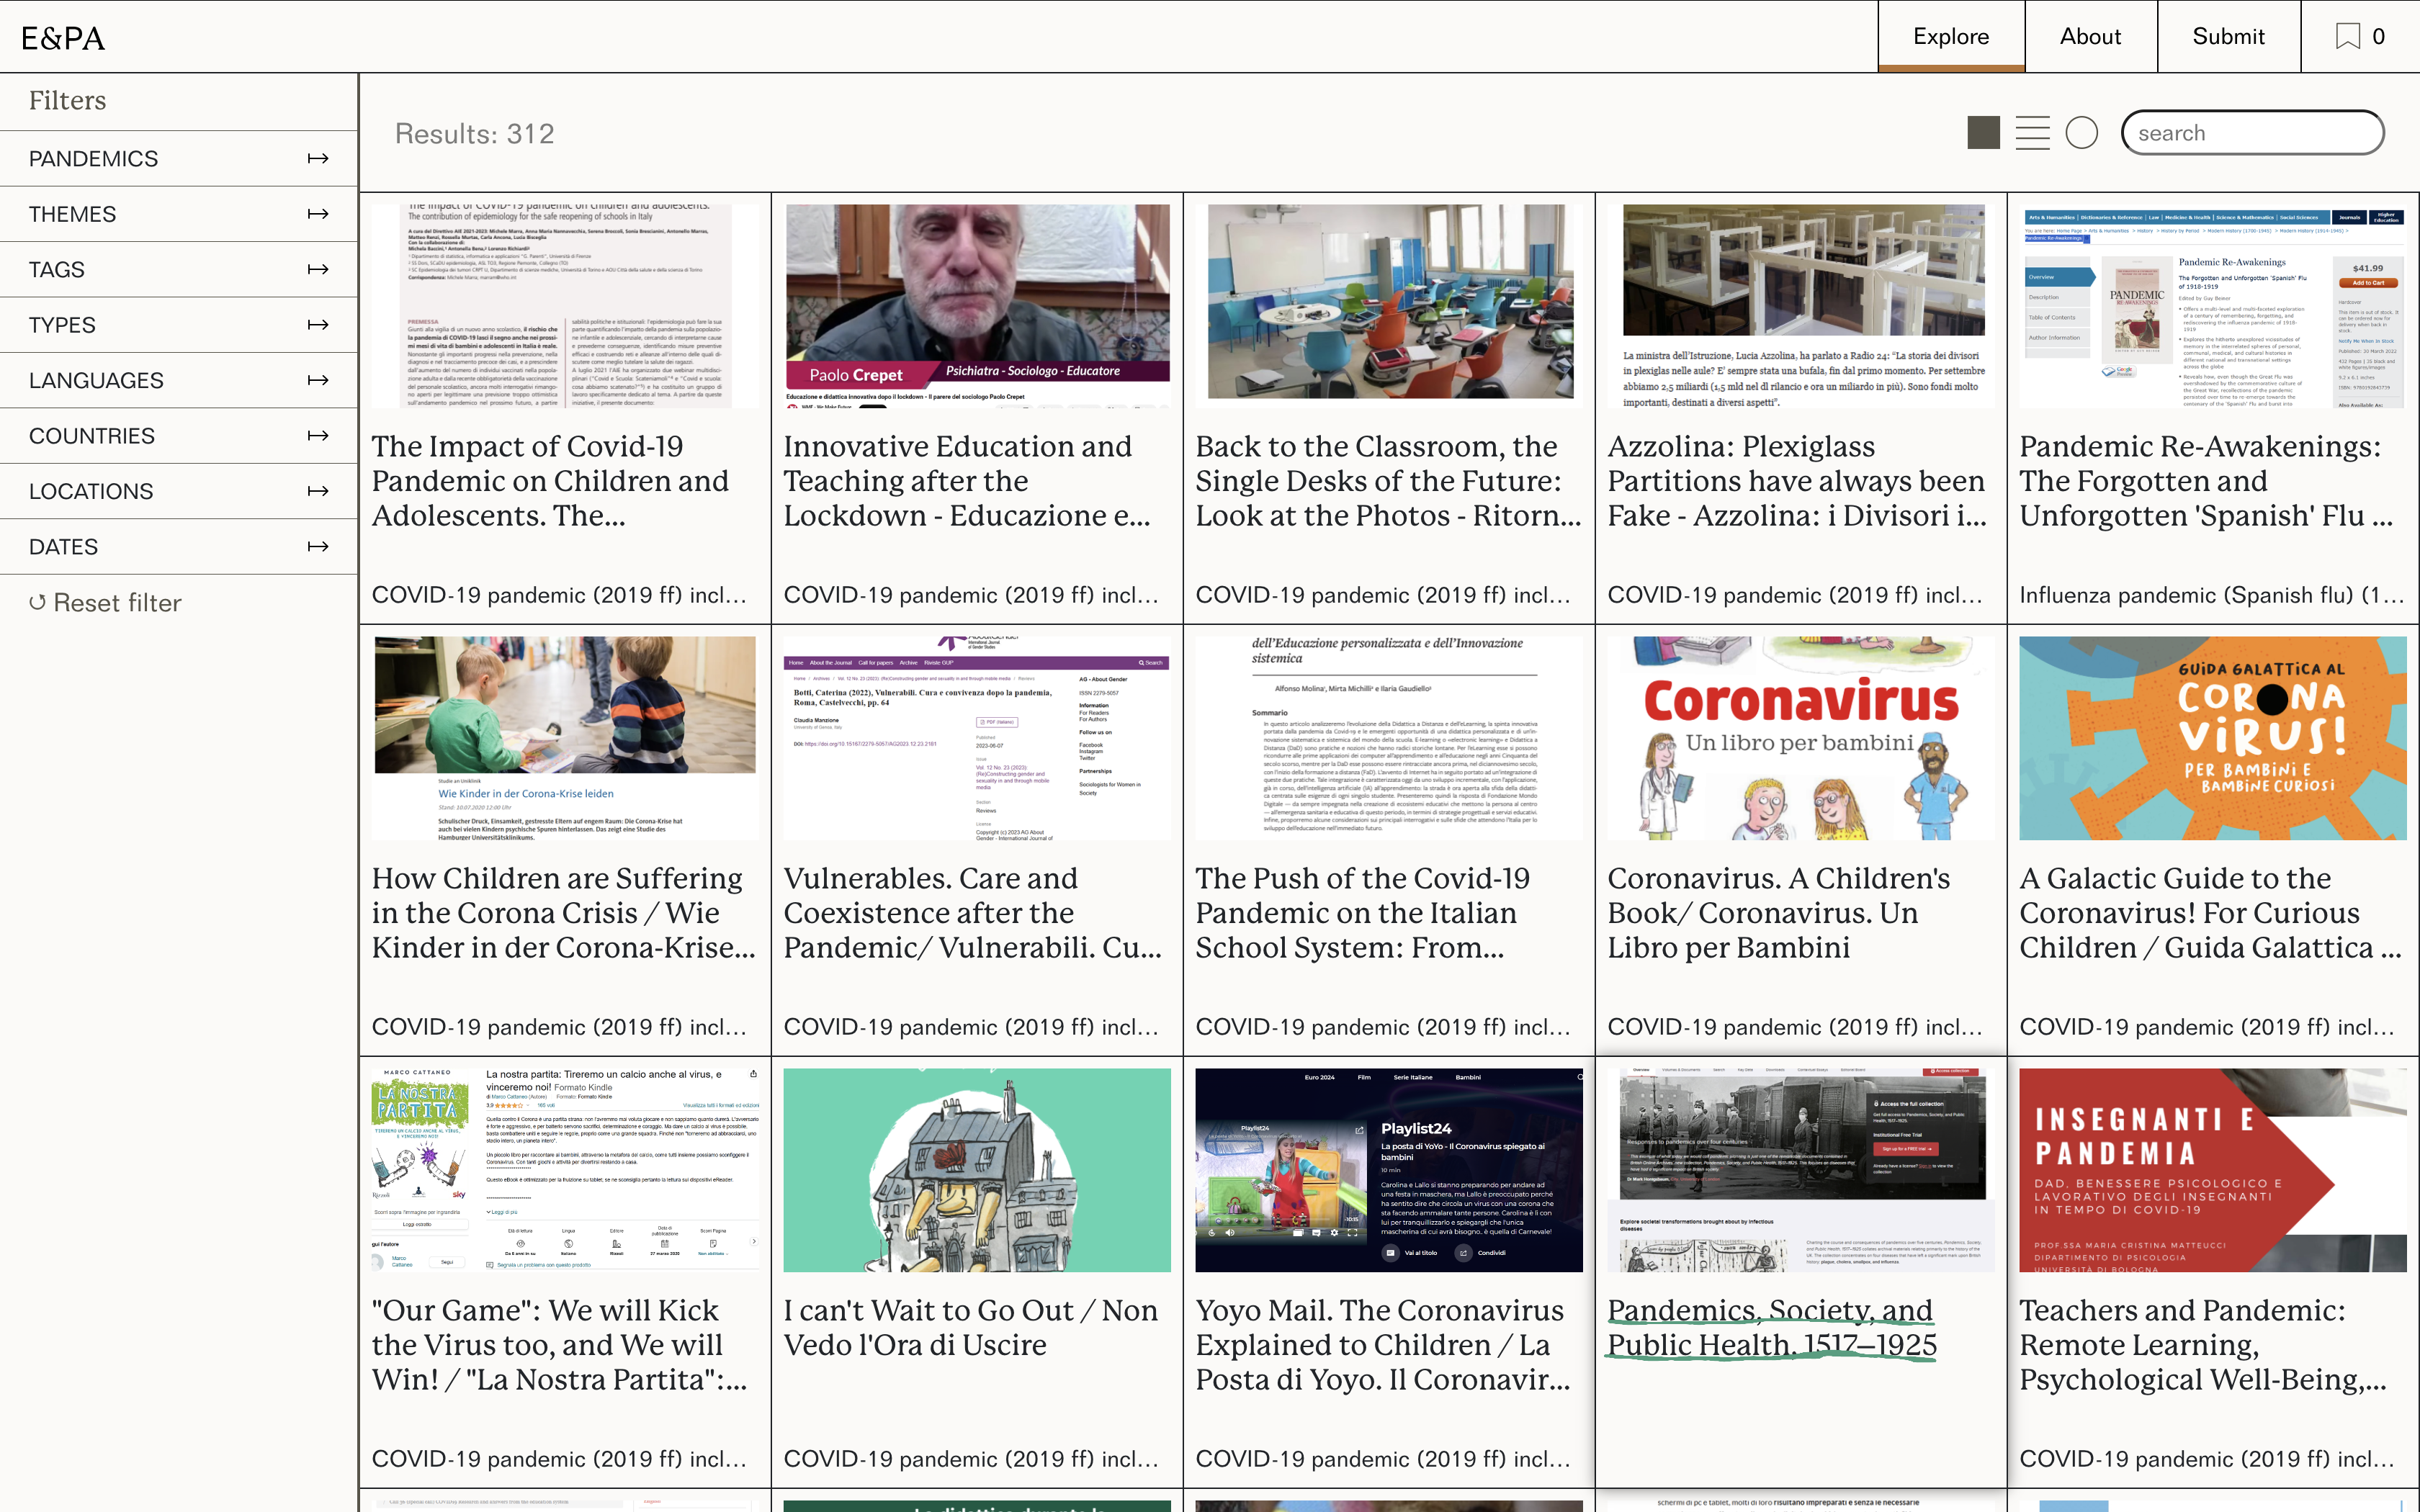Open the About page
Viewport: 2420px width, 1512px height.
point(2090,37)
